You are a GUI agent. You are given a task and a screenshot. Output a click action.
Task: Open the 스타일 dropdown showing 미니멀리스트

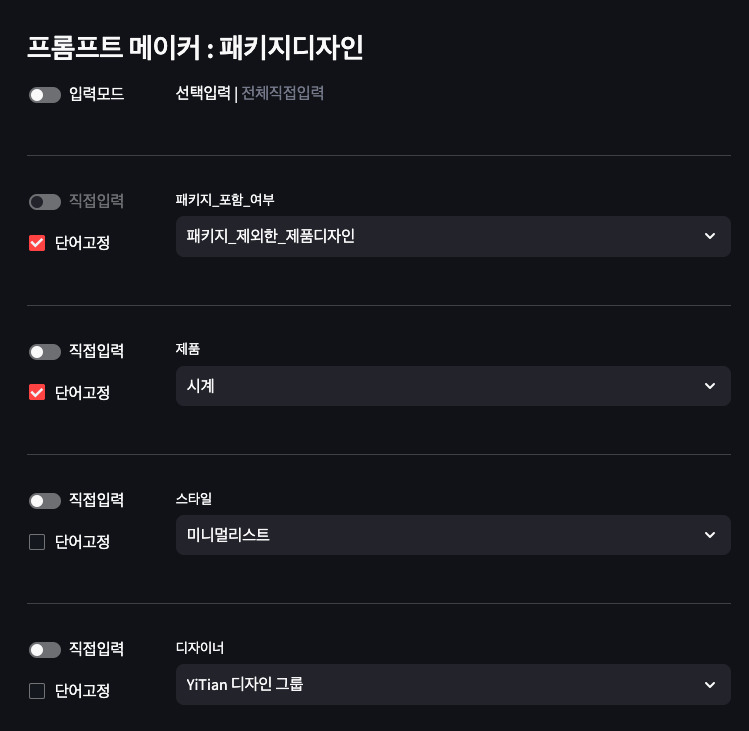pos(453,535)
